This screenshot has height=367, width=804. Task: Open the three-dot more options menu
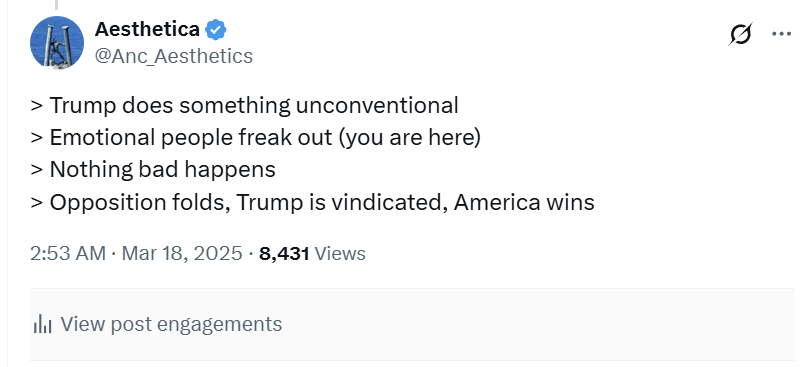point(781,34)
